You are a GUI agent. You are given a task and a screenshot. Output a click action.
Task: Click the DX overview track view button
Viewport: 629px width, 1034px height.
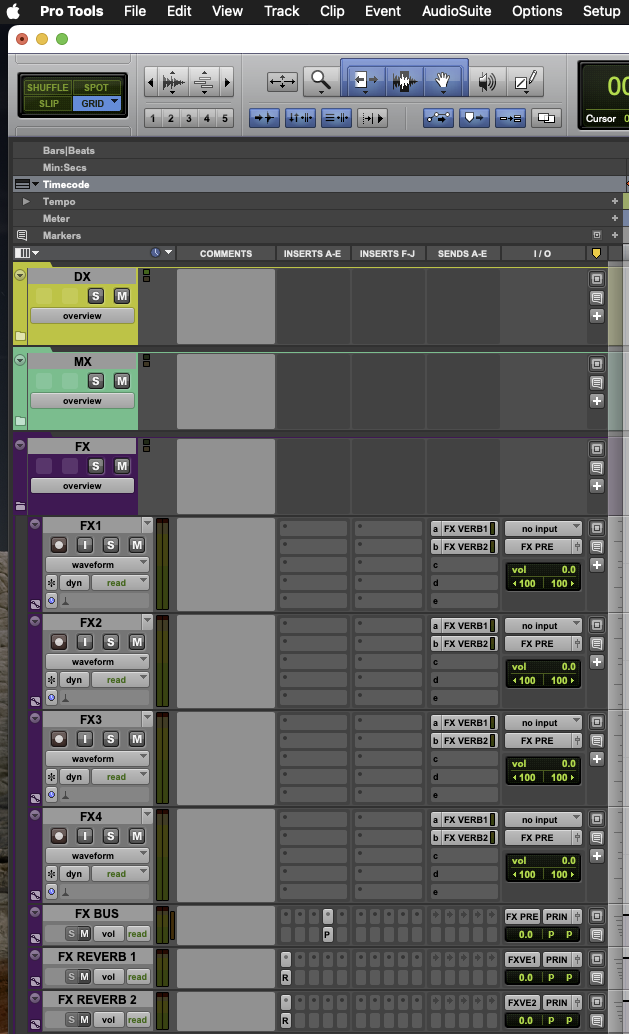click(x=82, y=316)
